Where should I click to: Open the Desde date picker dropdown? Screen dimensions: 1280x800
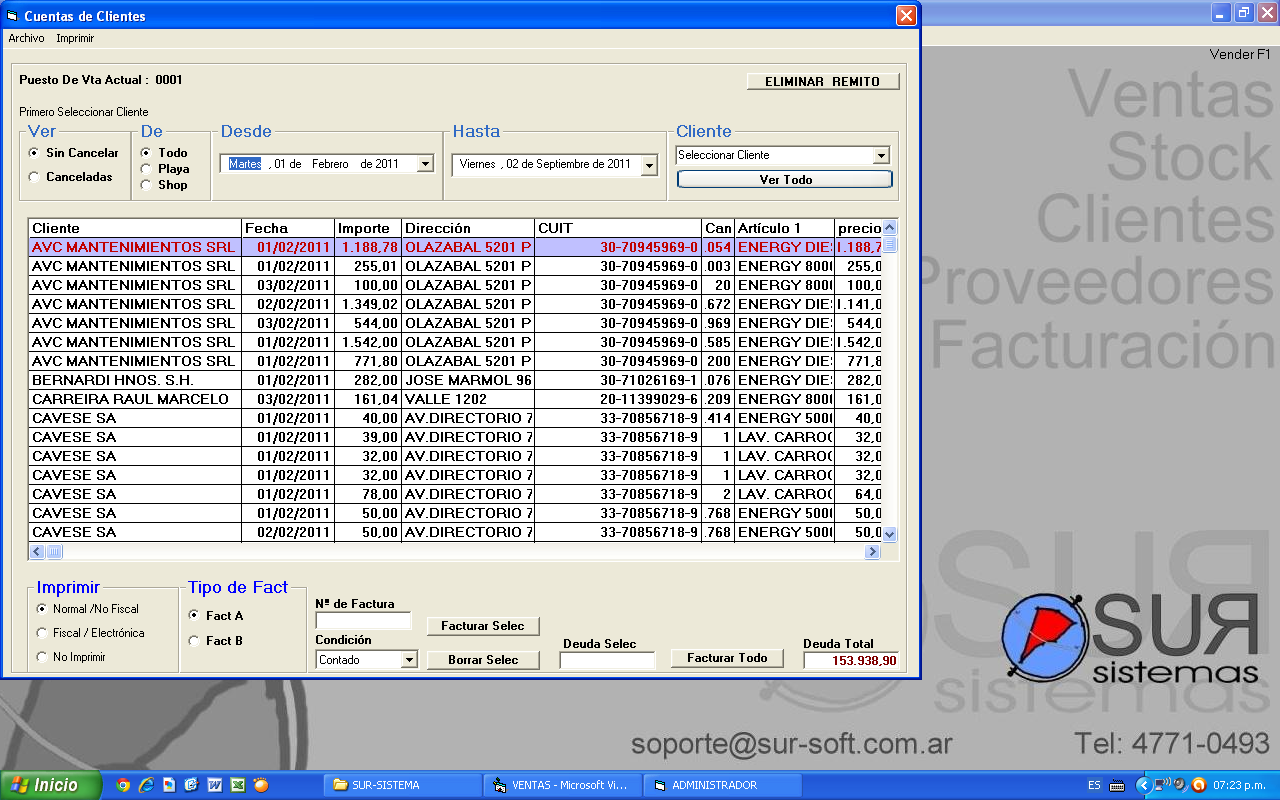[425, 164]
